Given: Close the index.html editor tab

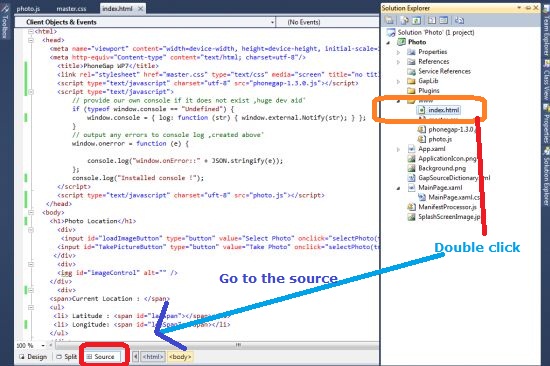Looking at the screenshot, I should (140, 8).
